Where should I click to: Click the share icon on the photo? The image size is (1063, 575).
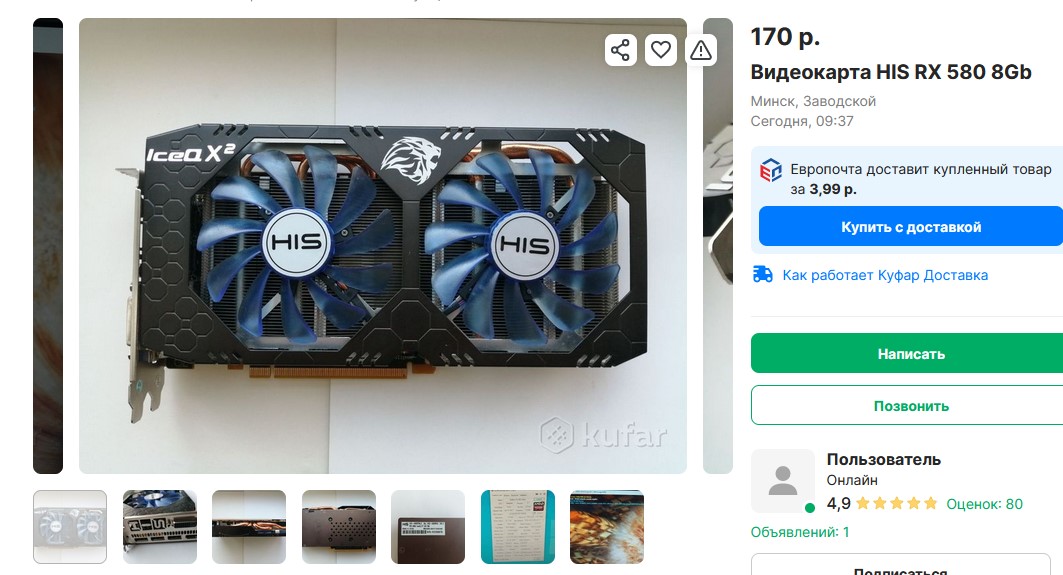620,49
